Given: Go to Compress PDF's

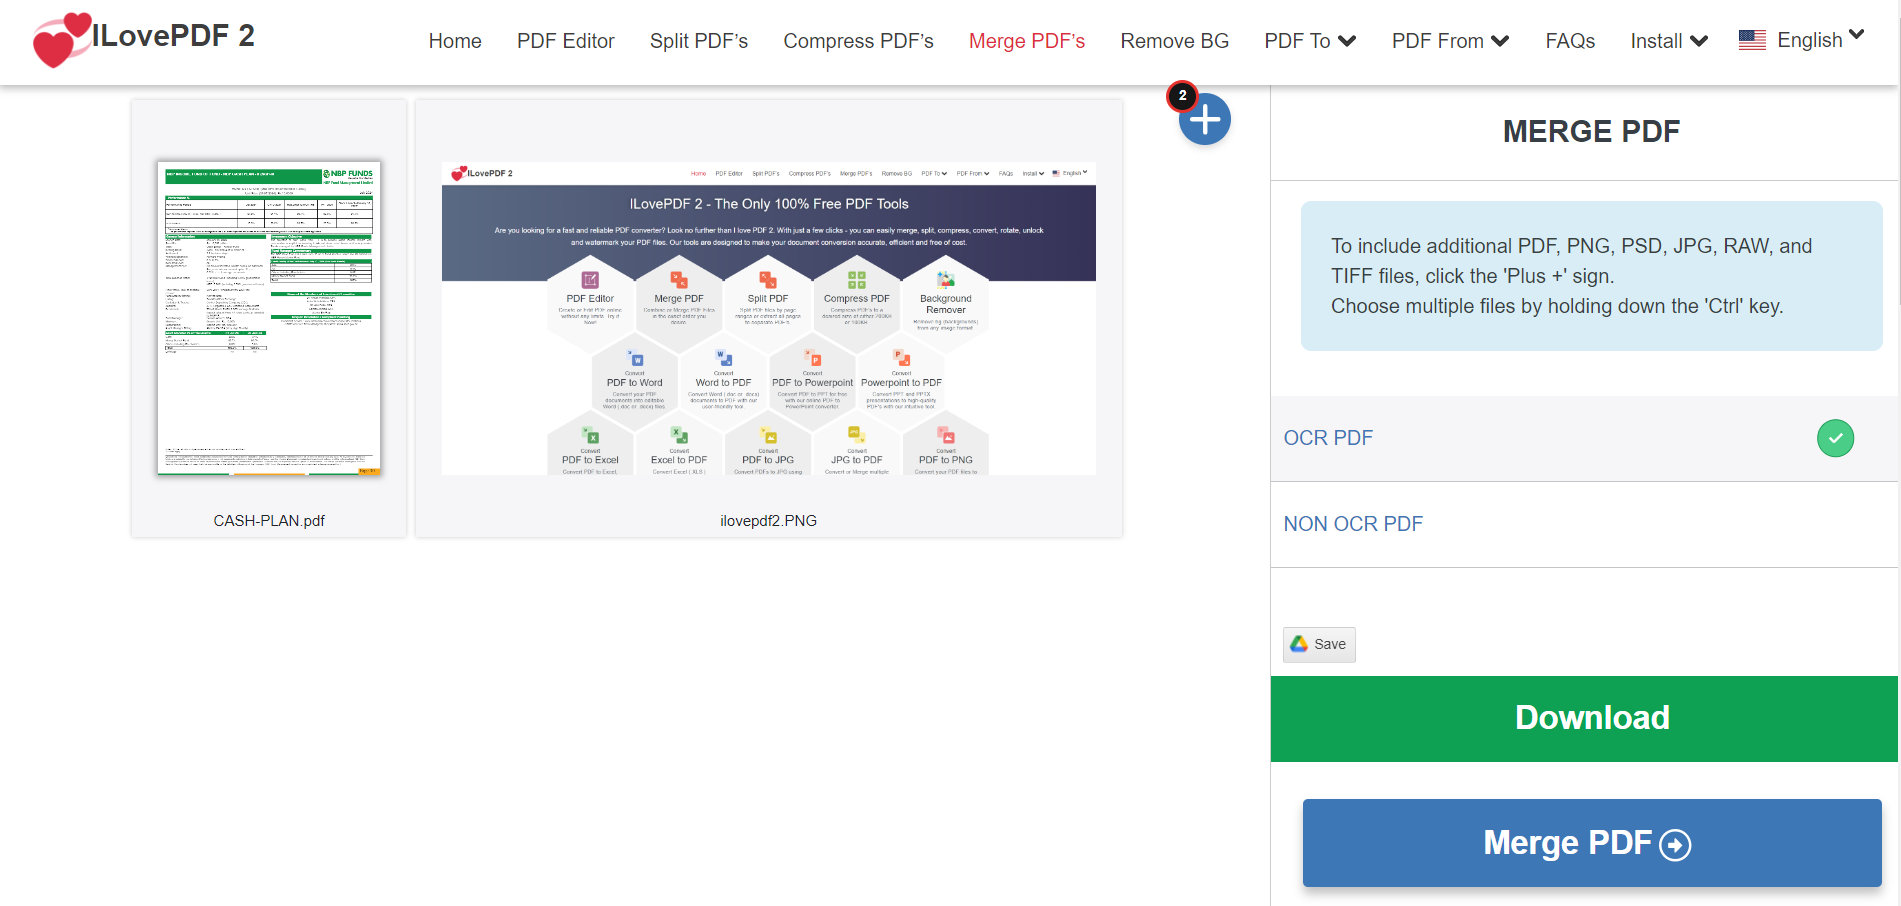Looking at the screenshot, I should coord(858,41).
